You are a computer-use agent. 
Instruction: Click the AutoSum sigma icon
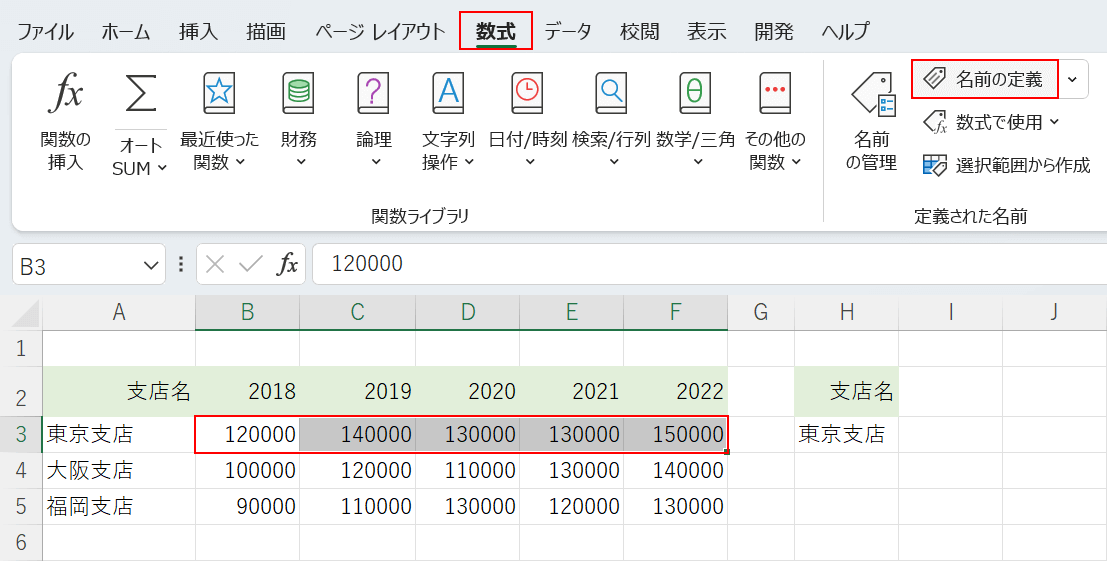tap(140, 95)
